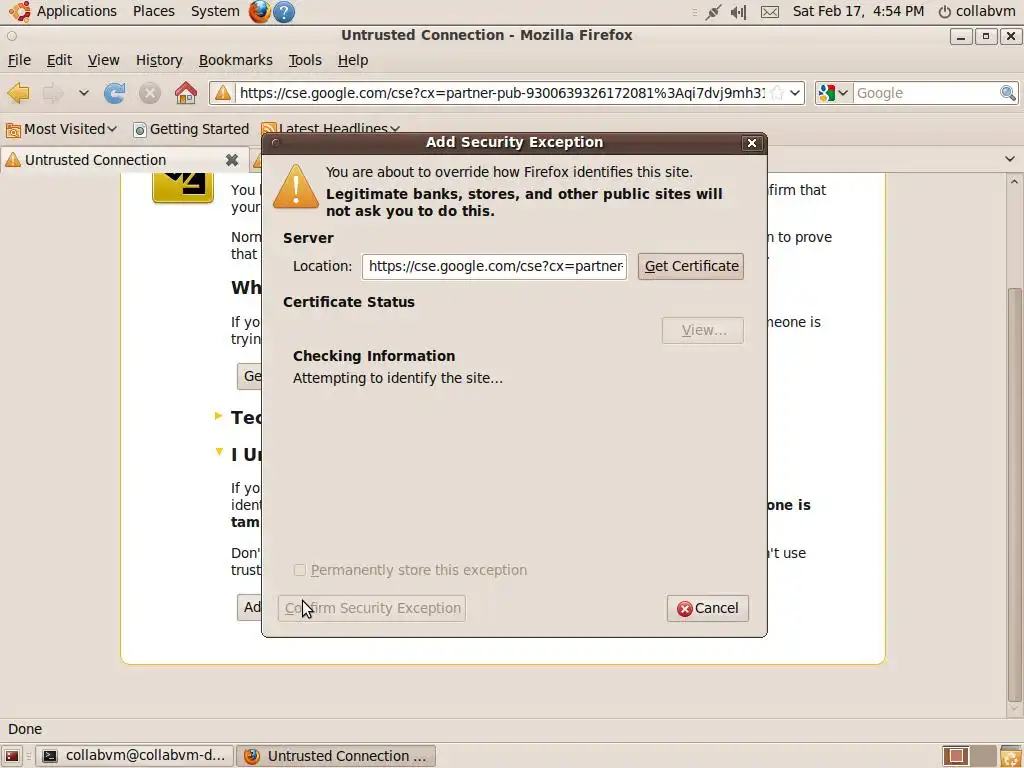1024x768 pixels.
Task: Open the File menu
Action: pyautogui.click(x=19, y=60)
